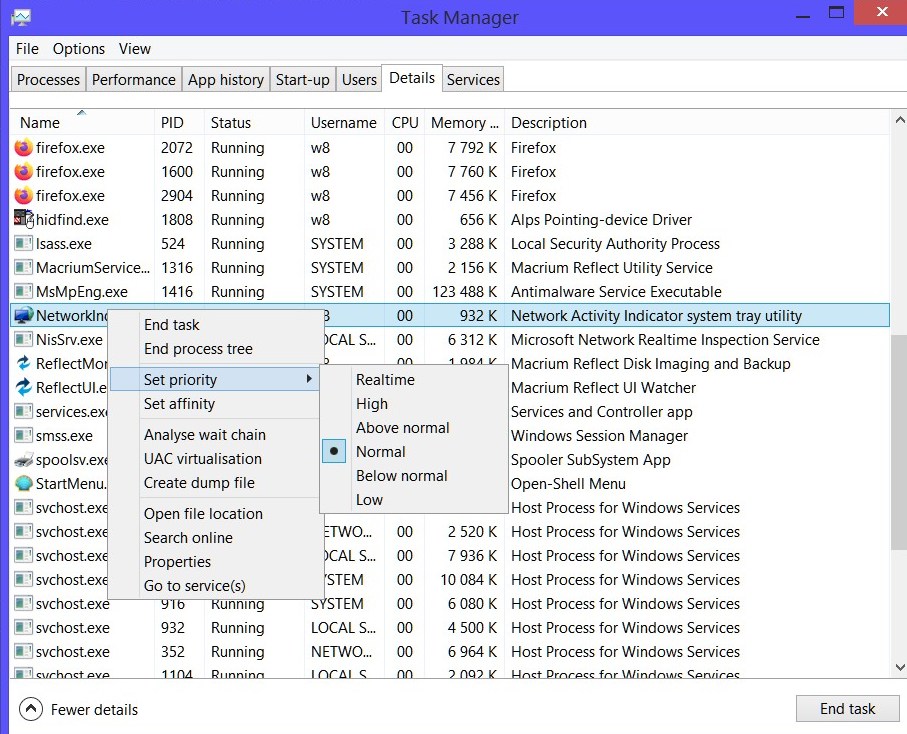The width and height of the screenshot is (907, 734).
Task: Click the Firefox icon for PID 2072
Action: point(23,148)
